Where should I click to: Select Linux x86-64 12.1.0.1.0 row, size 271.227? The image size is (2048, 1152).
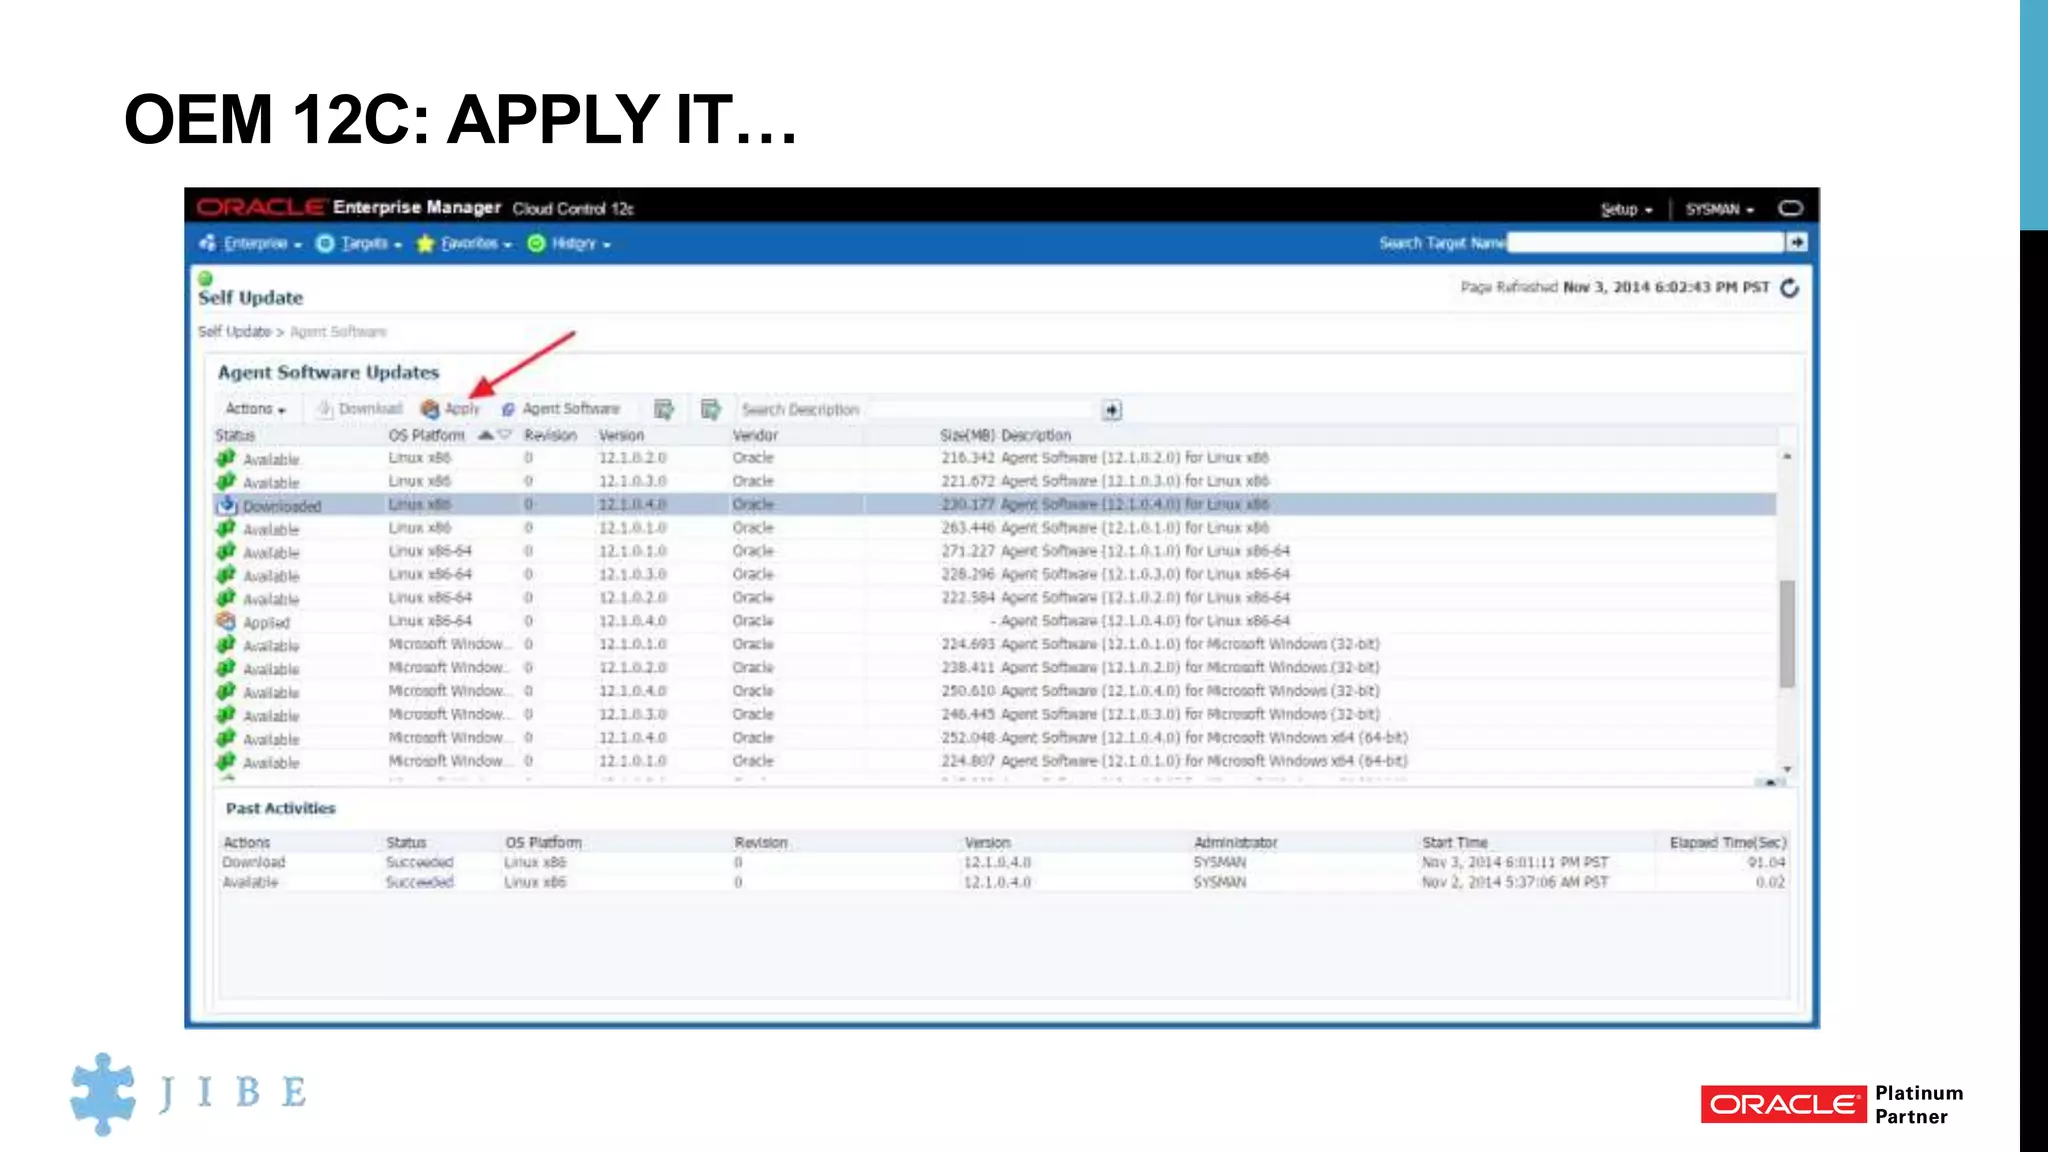point(995,551)
